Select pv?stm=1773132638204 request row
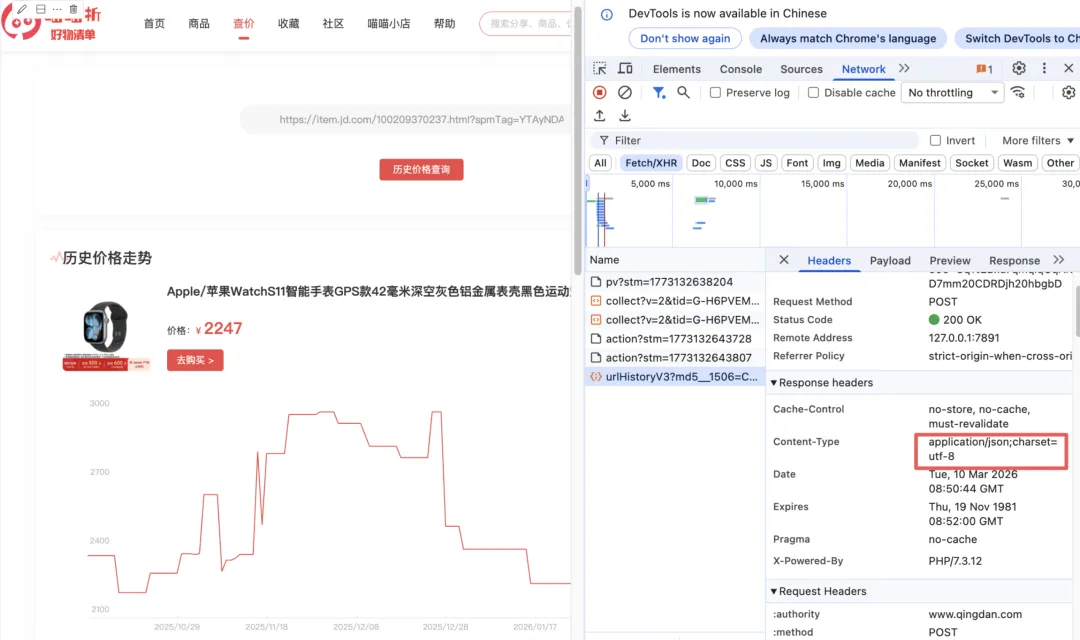Screen dimensions: 1080x640 click(675, 282)
